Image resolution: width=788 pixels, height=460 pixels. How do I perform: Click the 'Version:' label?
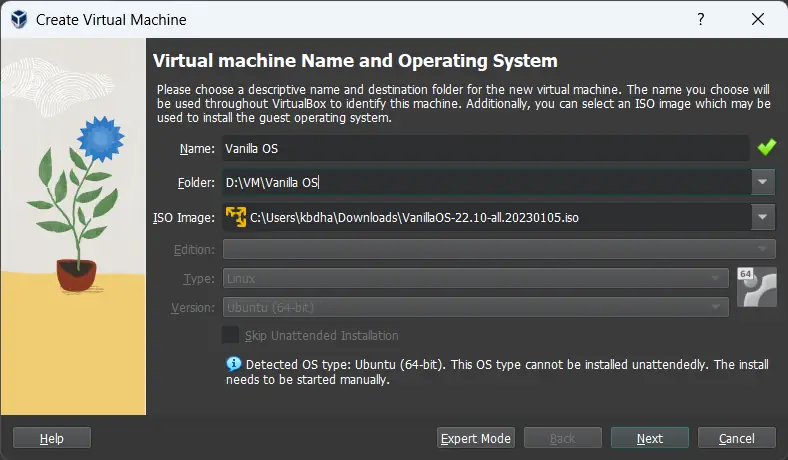(193, 307)
